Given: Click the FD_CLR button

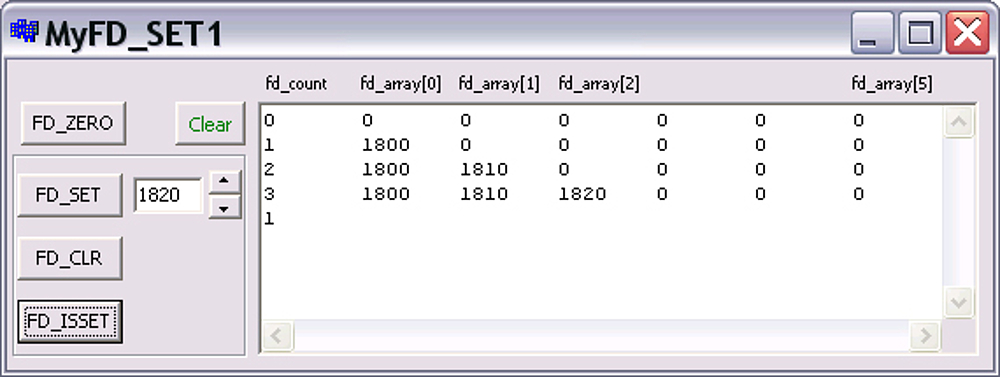Looking at the screenshot, I should pos(69,258).
